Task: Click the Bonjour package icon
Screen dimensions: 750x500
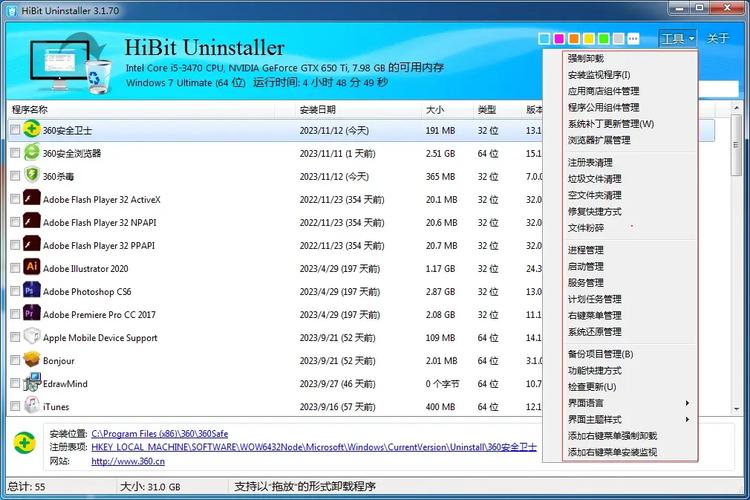Action: point(32,359)
